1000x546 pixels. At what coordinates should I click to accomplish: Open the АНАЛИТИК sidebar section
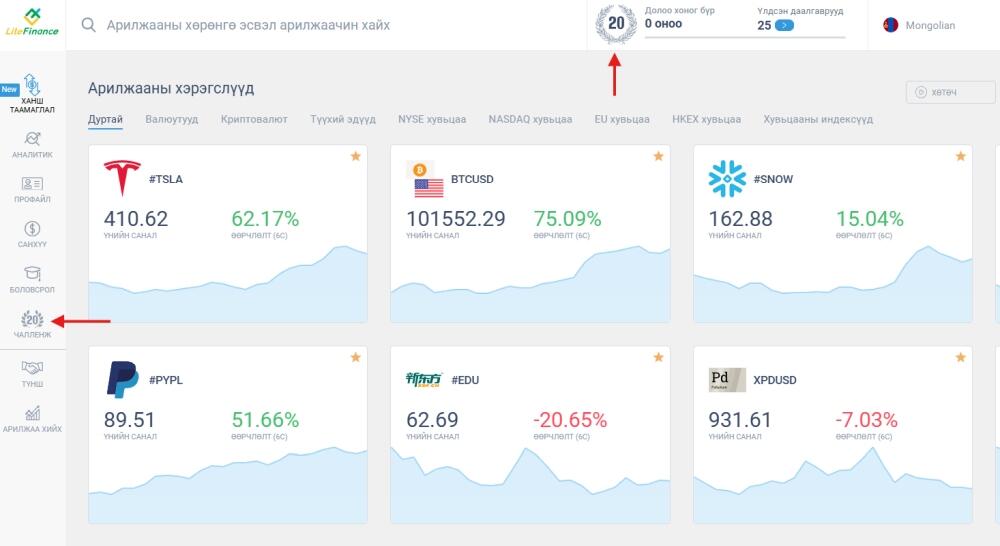pyautogui.click(x=32, y=145)
